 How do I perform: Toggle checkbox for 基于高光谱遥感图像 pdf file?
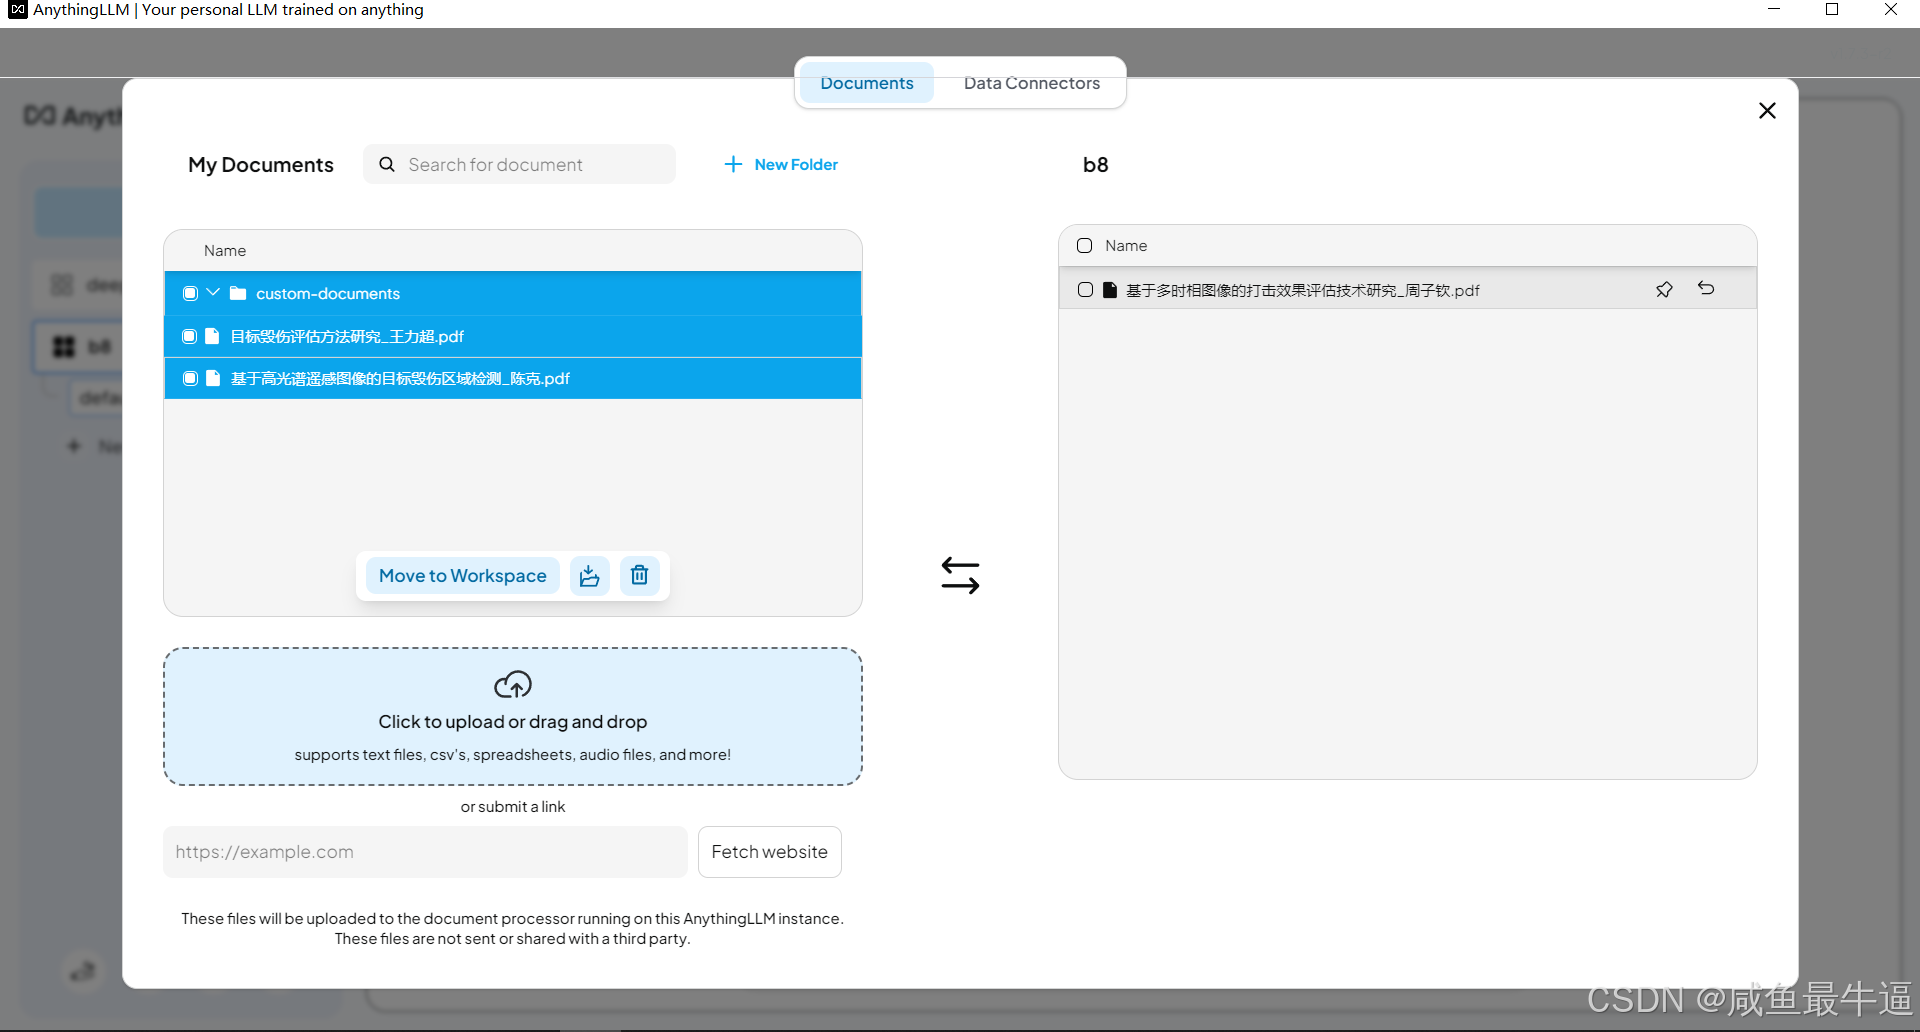190,378
